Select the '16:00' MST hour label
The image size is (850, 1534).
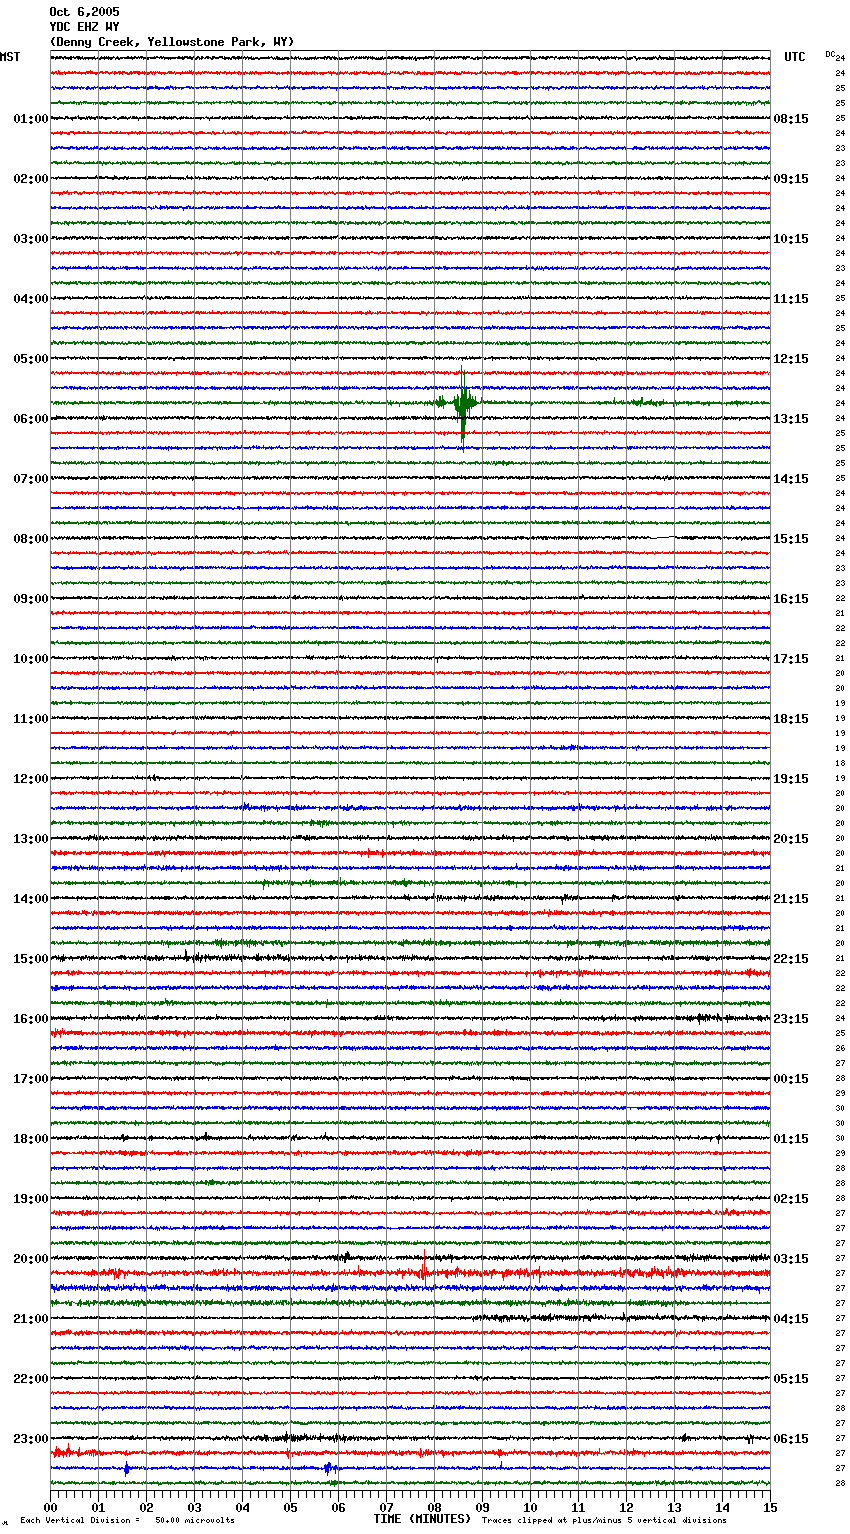(31, 1019)
